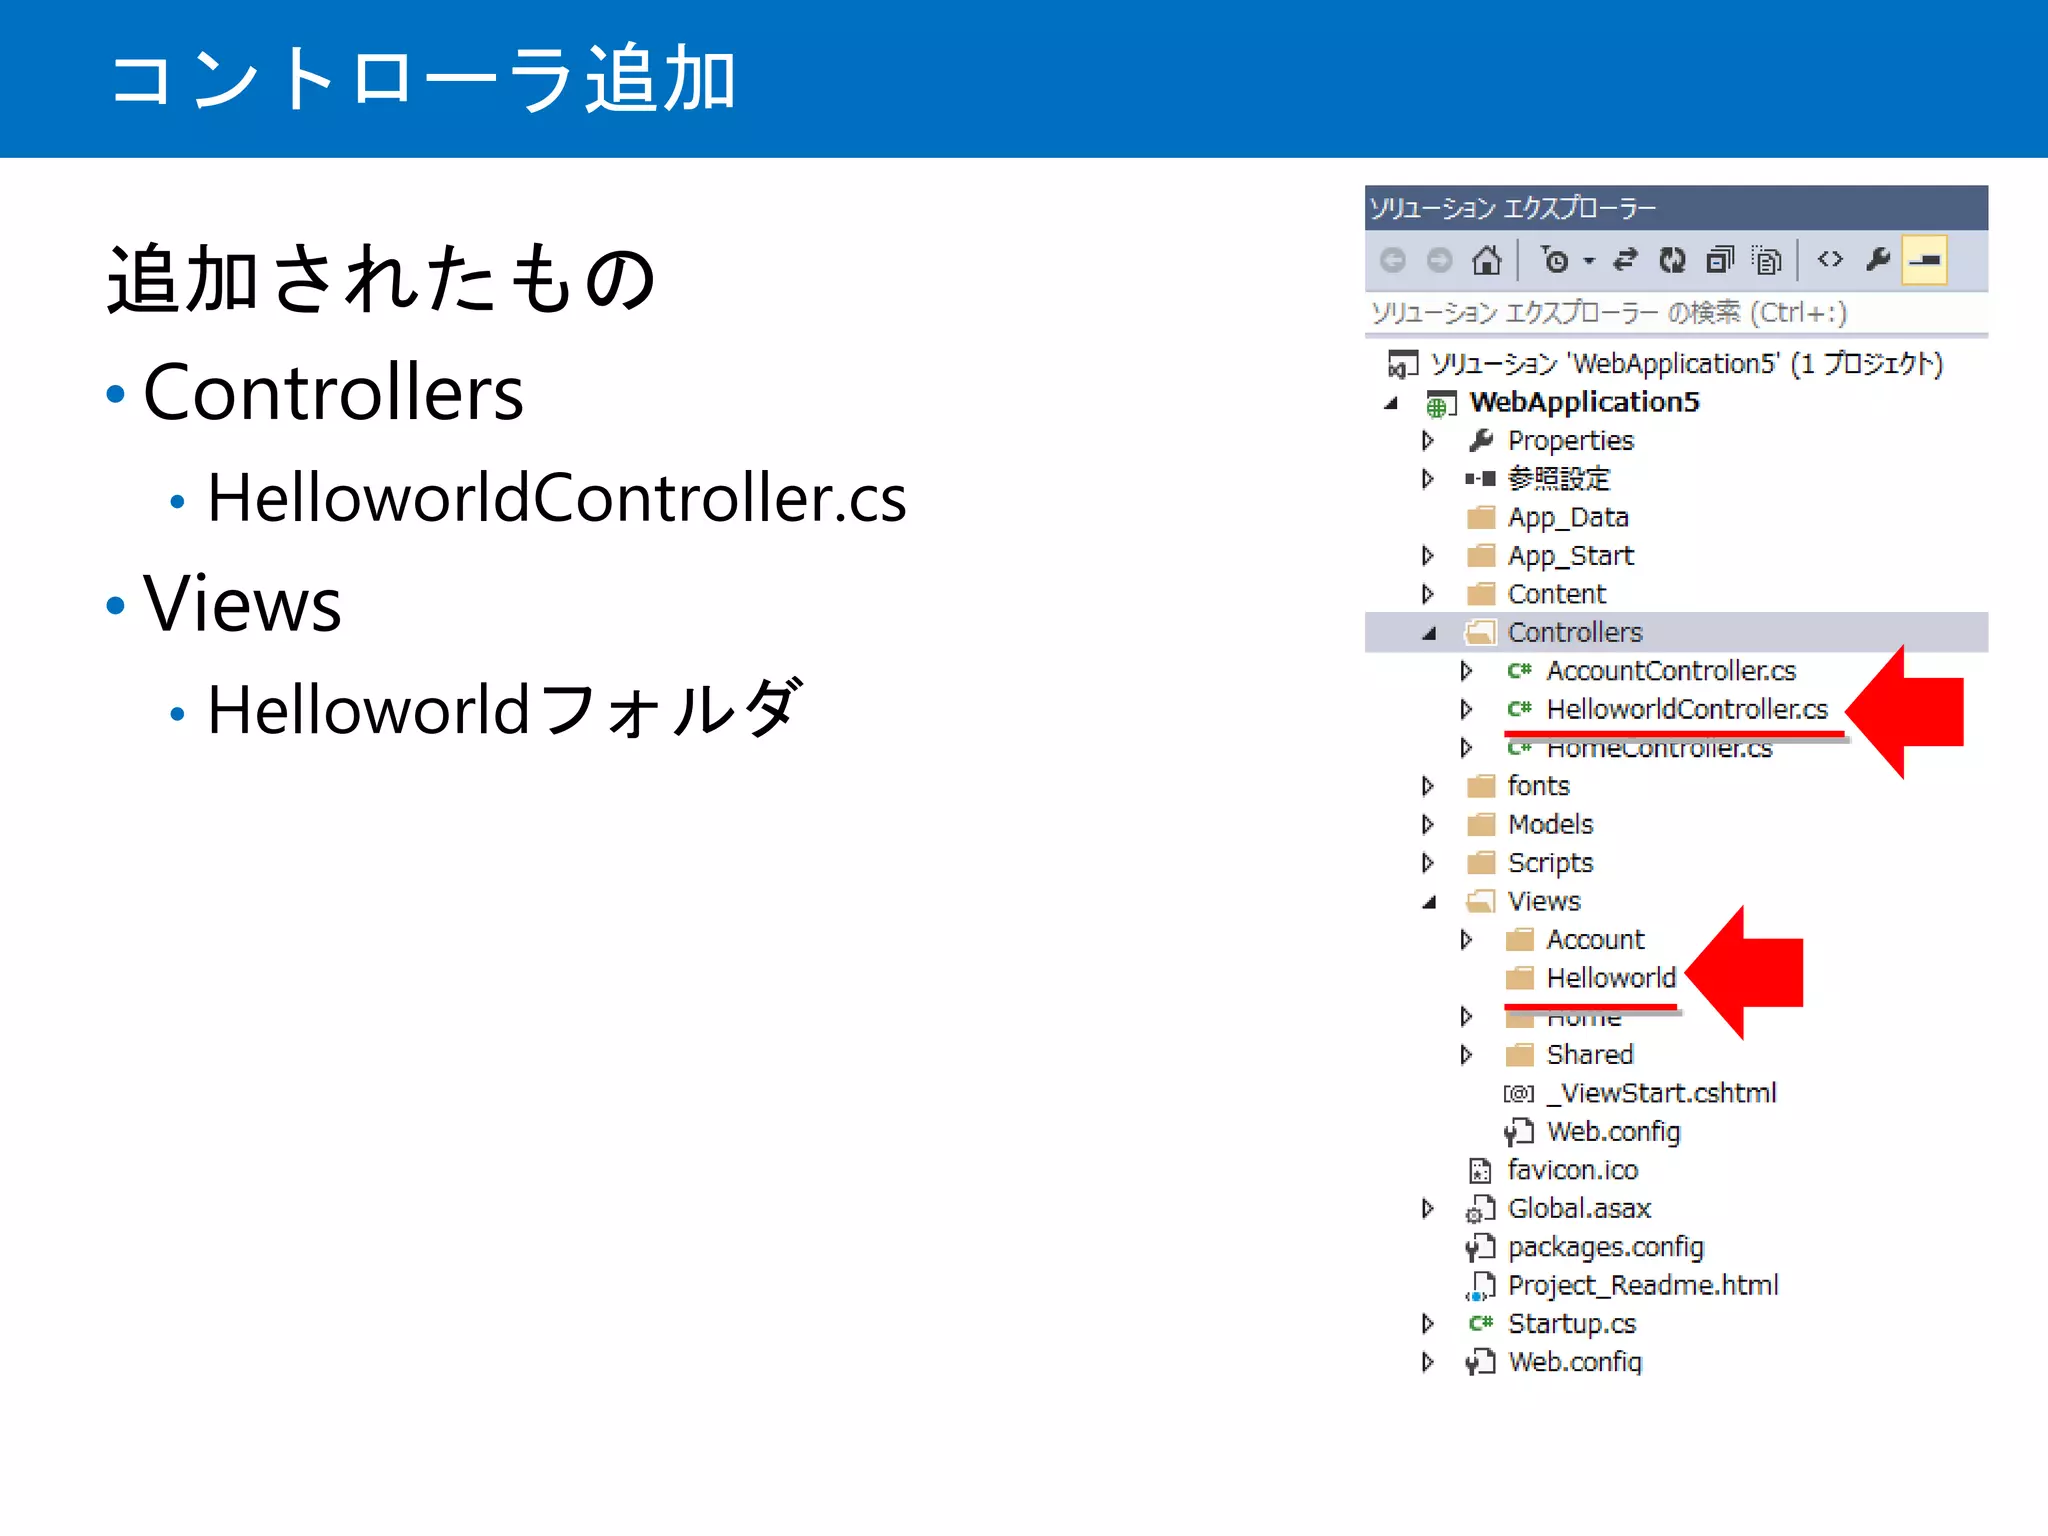Click the App_Data folder icon

(x=1481, y=517)
